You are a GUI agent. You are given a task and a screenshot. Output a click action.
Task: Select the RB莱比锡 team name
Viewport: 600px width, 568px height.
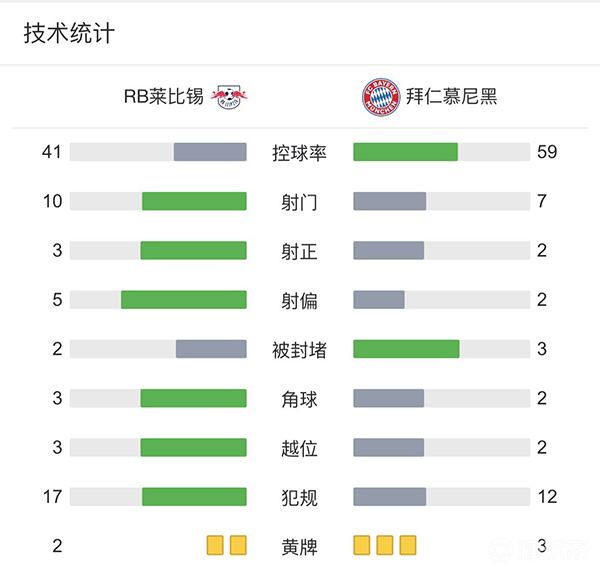point(163,97)
